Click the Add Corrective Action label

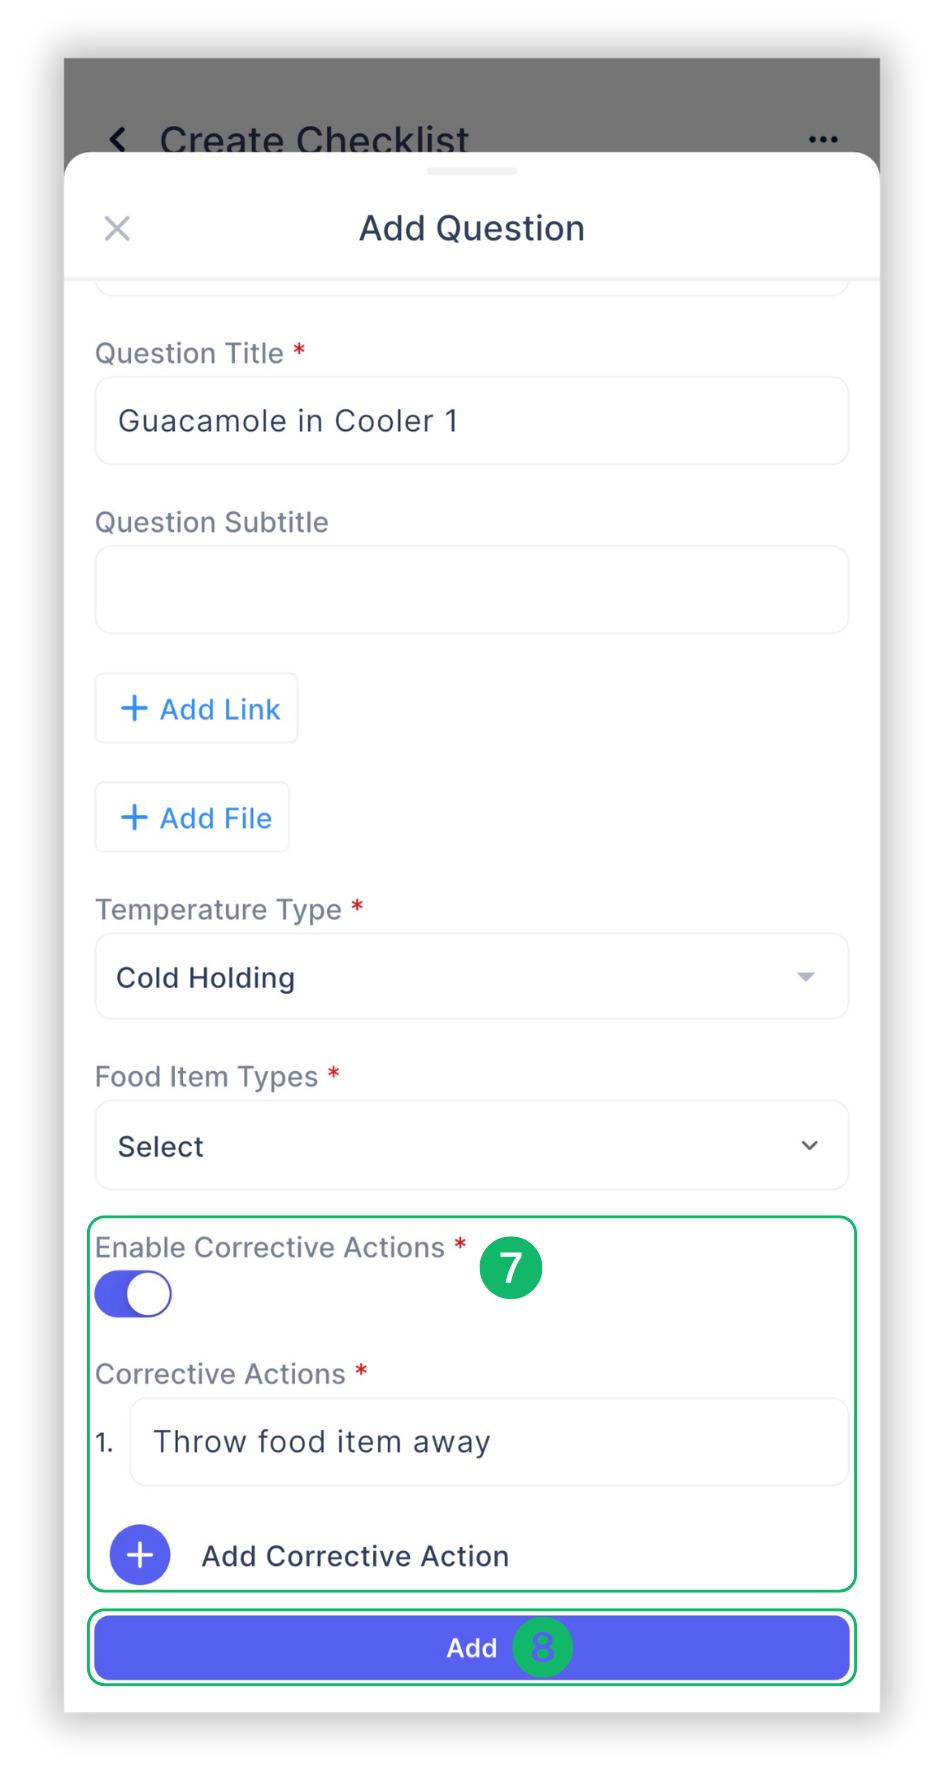coord(355,1555)
